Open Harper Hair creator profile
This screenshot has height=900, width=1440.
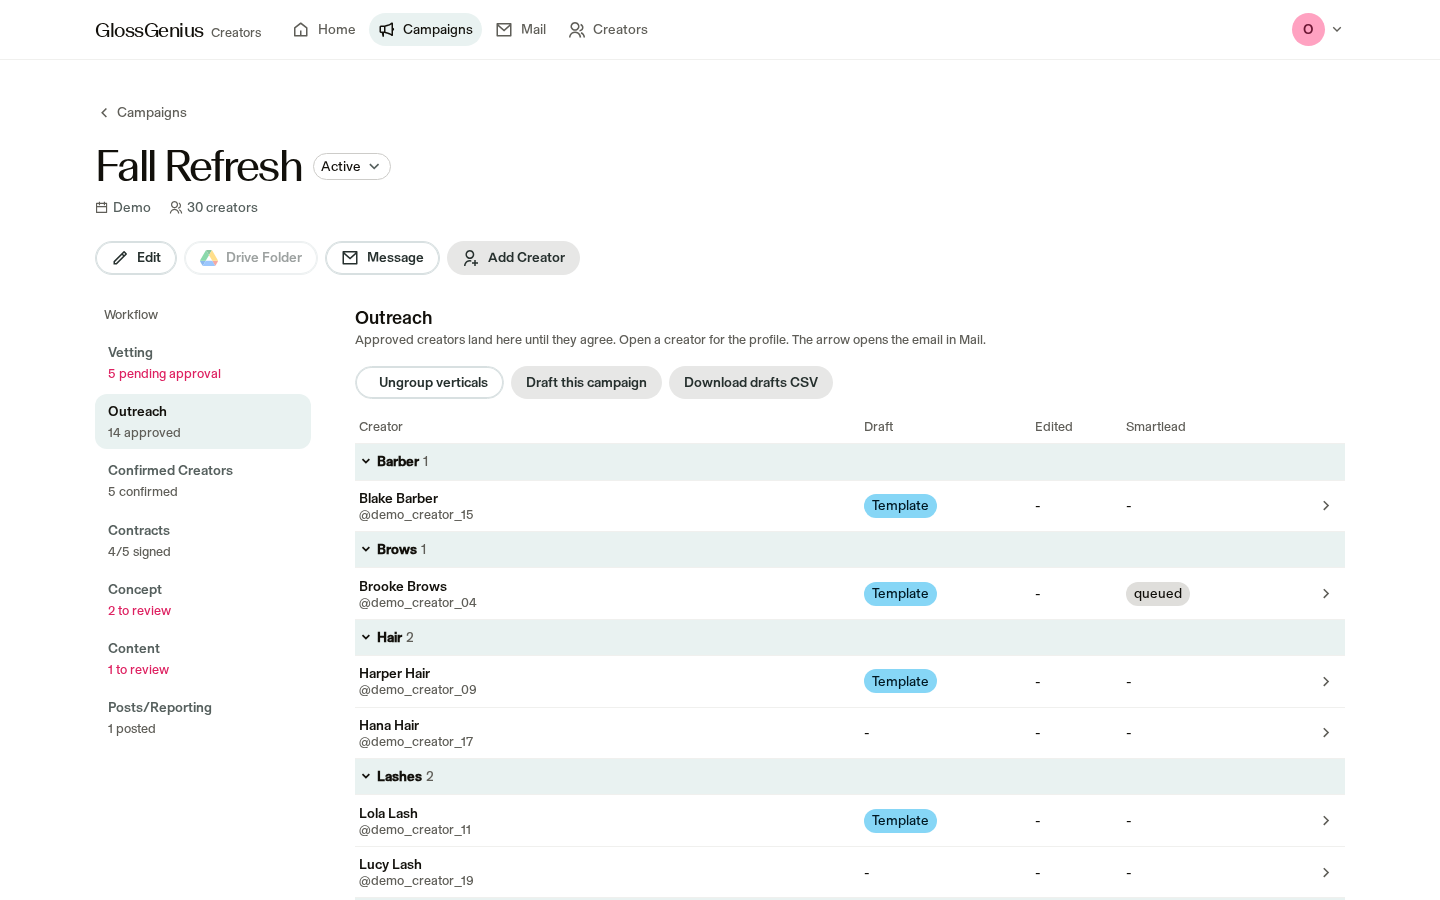[394, 674]
